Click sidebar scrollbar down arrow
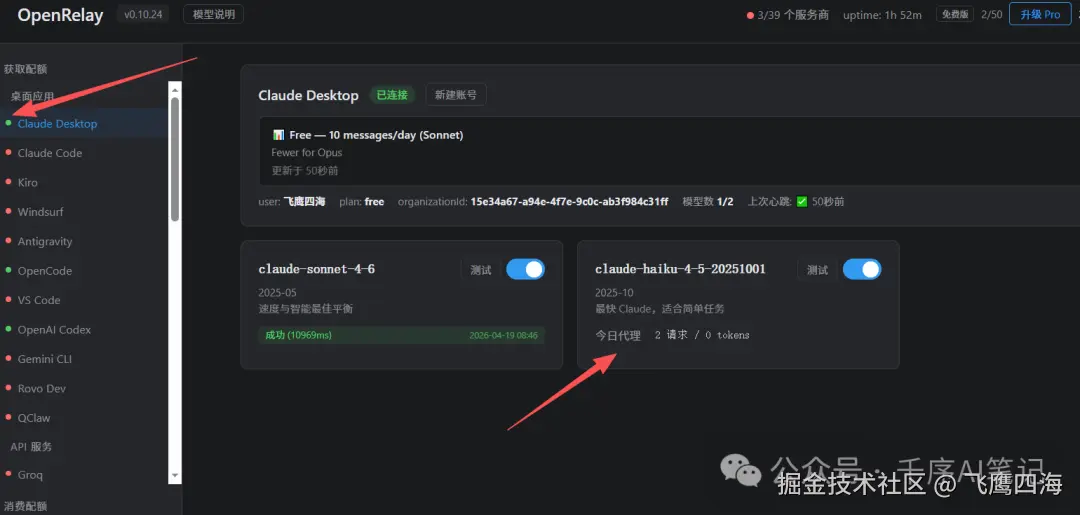1080x515 pixels. [x=175, y=476]
